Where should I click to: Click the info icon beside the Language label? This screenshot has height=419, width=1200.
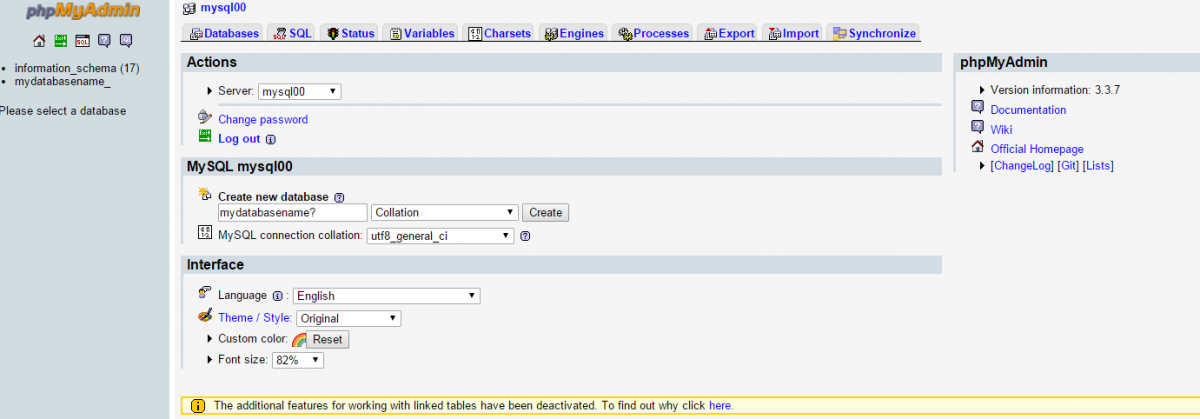[277, 296]
